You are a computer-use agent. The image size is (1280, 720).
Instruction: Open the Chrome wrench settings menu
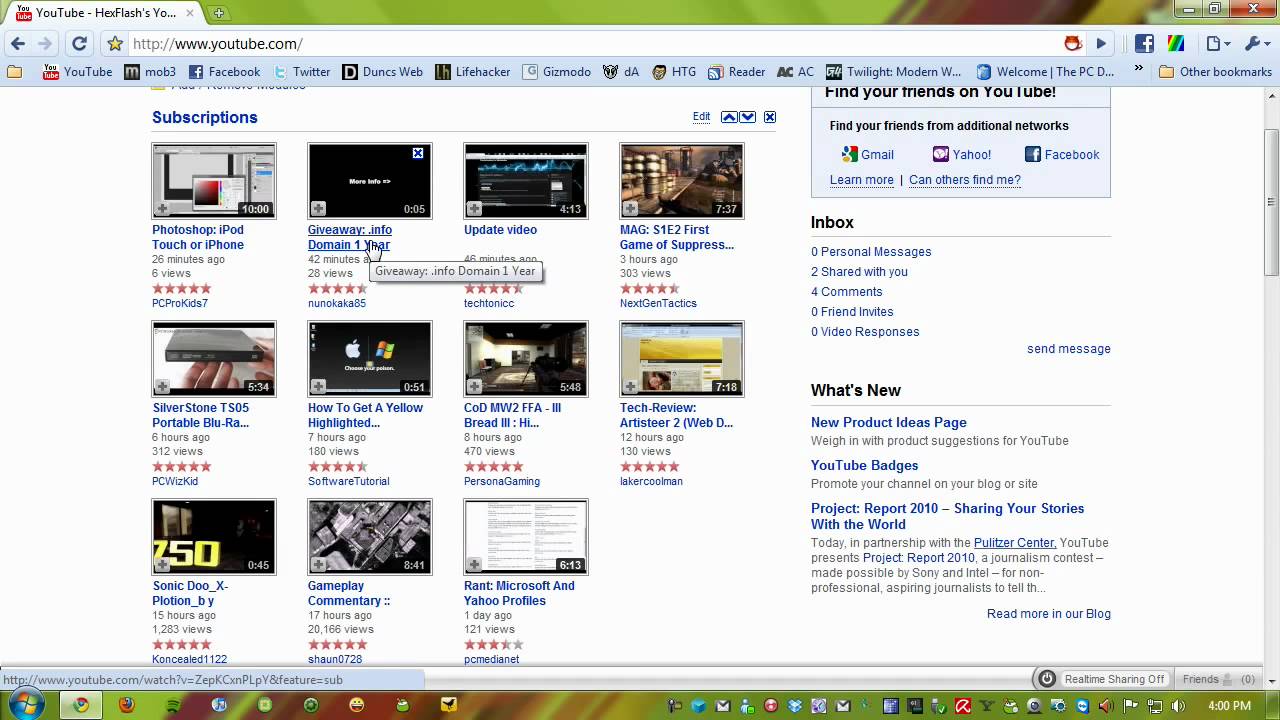(1255, 44)
